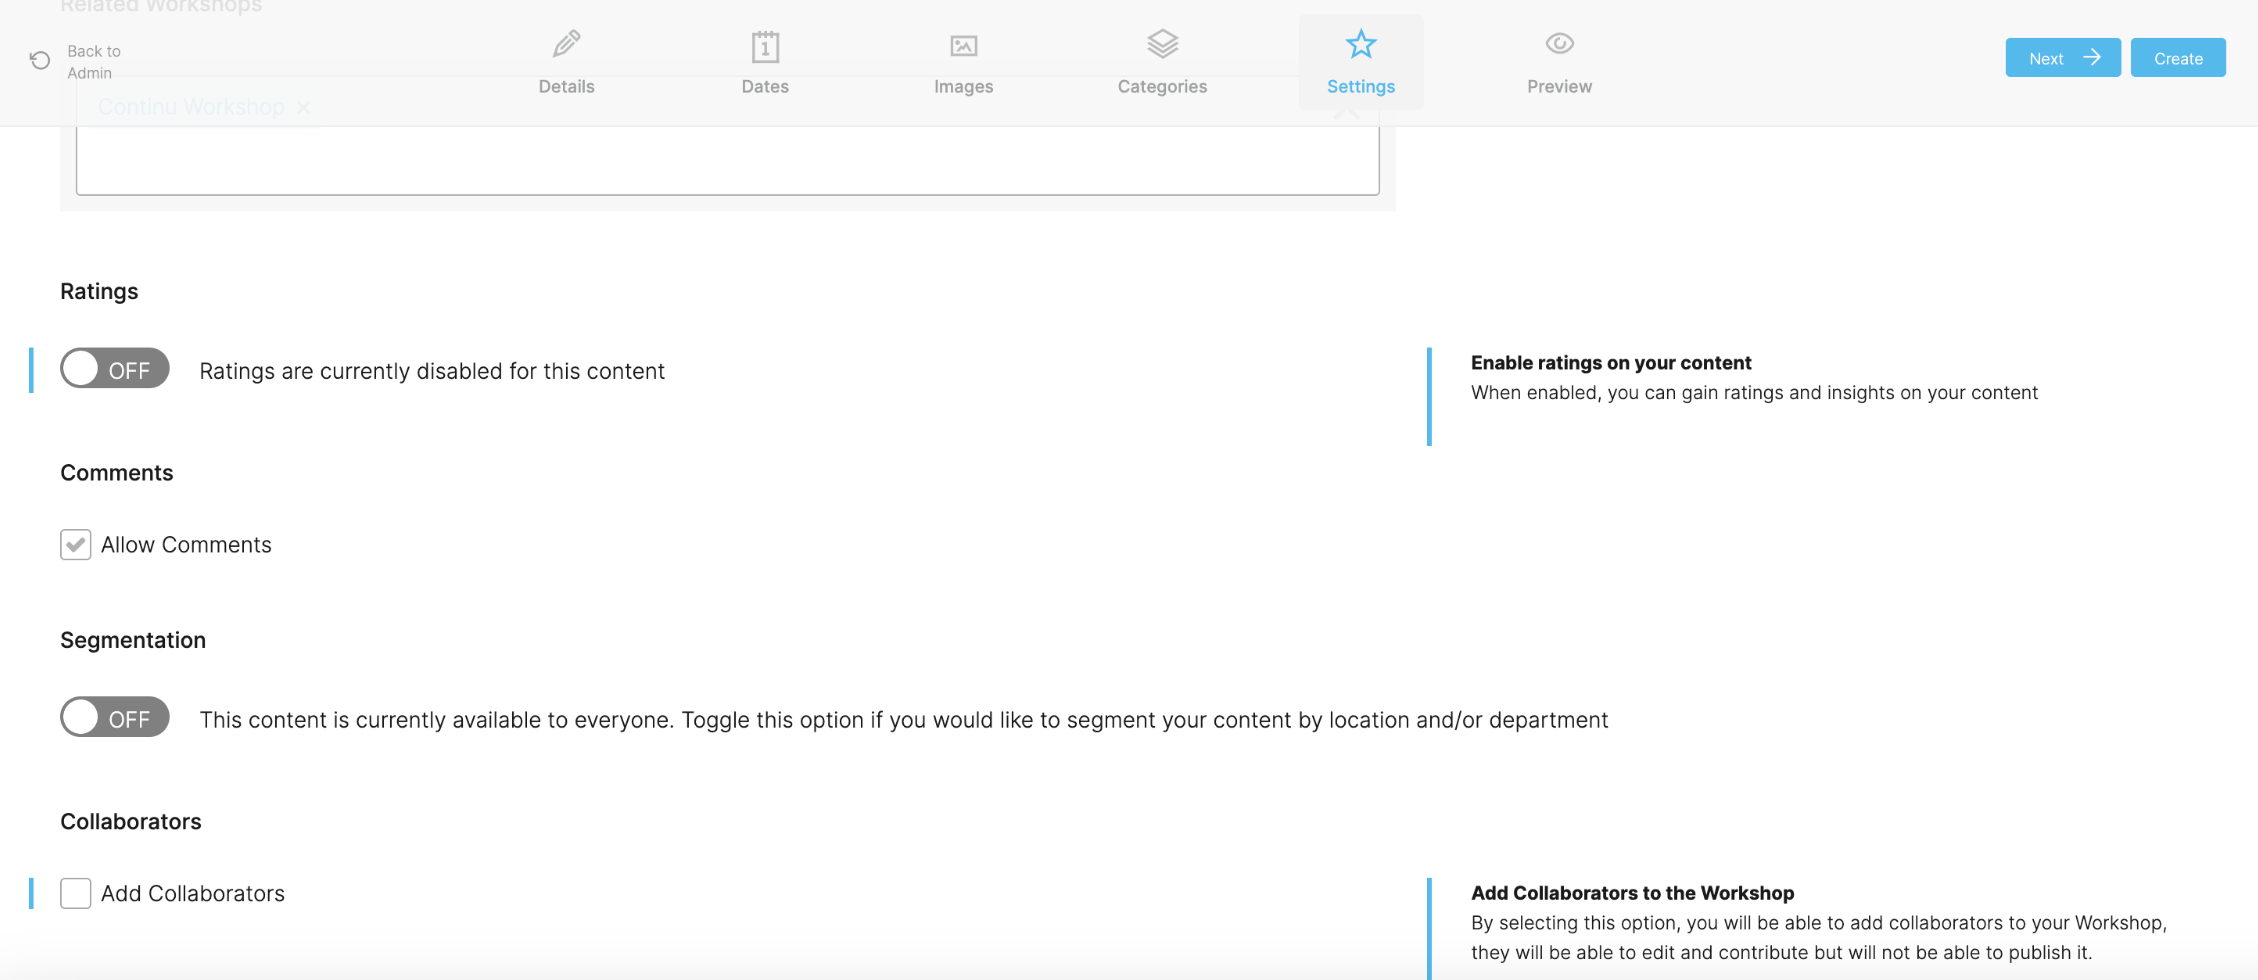Toggle the Segmentation switch on
The width and height of the screenshot is (2258, 980).
(115, 718)
